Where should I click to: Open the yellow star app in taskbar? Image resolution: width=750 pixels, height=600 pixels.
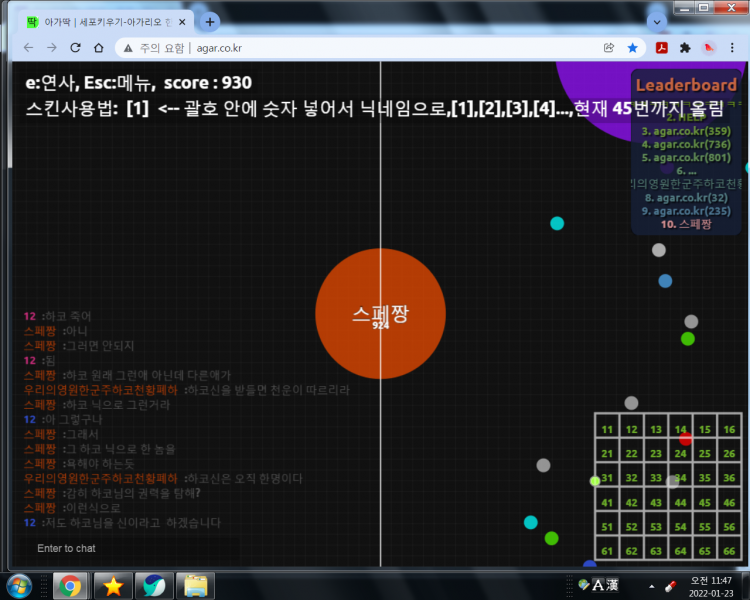click(x=113, y=586)
